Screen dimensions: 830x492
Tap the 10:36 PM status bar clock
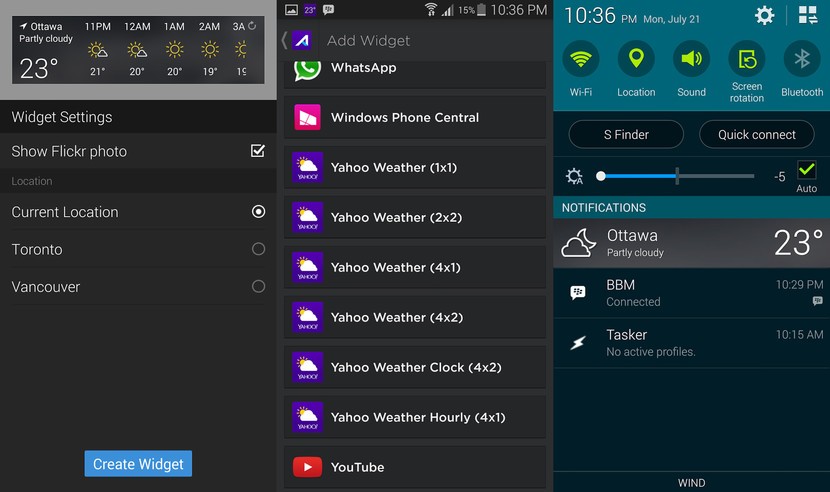[x=519, y=10]
